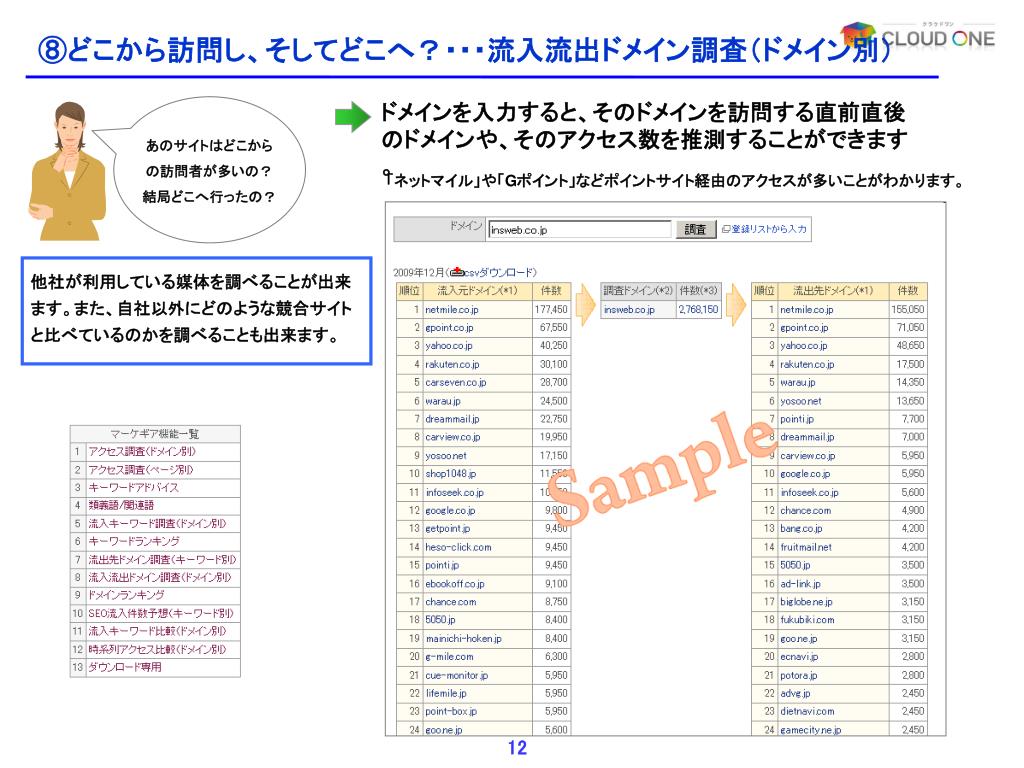Image resolution: width=1024 pixels, height=768 pixels.
Task: Open 流入キーワード調査(ドメイン別) in the feature list
Action: tap(157, 523)
